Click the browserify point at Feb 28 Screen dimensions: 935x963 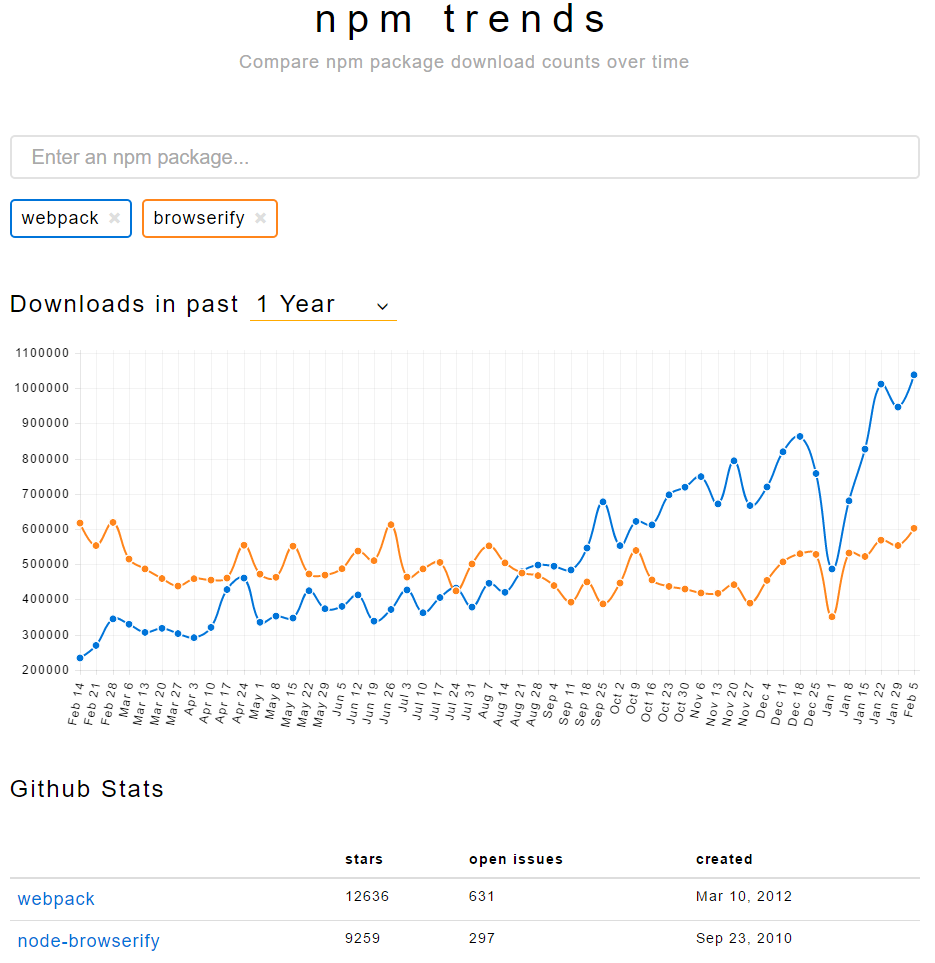point(112,522)
